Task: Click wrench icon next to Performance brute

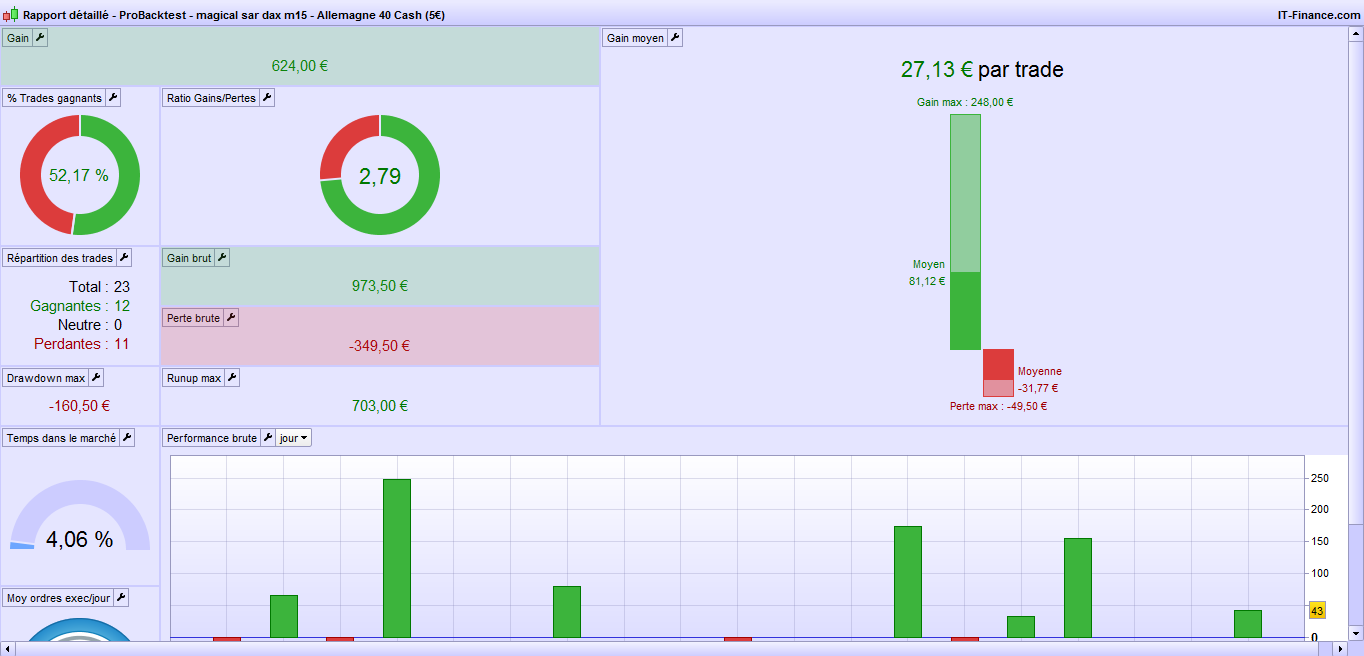Action: [x=268, y=438]
